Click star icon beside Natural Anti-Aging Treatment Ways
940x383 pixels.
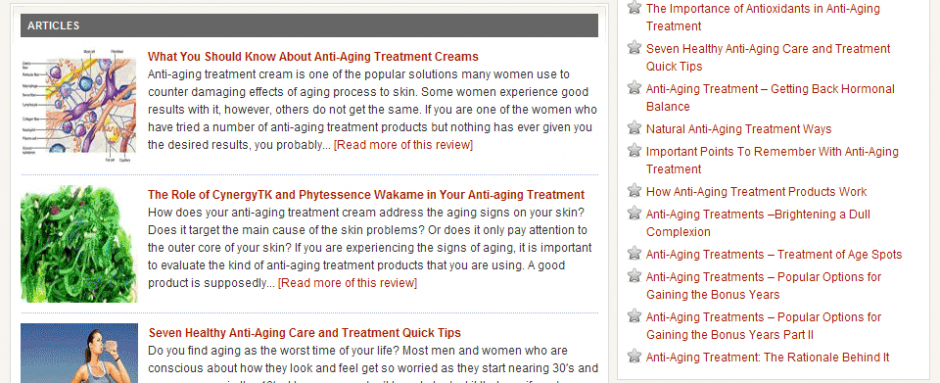[634, 128]
